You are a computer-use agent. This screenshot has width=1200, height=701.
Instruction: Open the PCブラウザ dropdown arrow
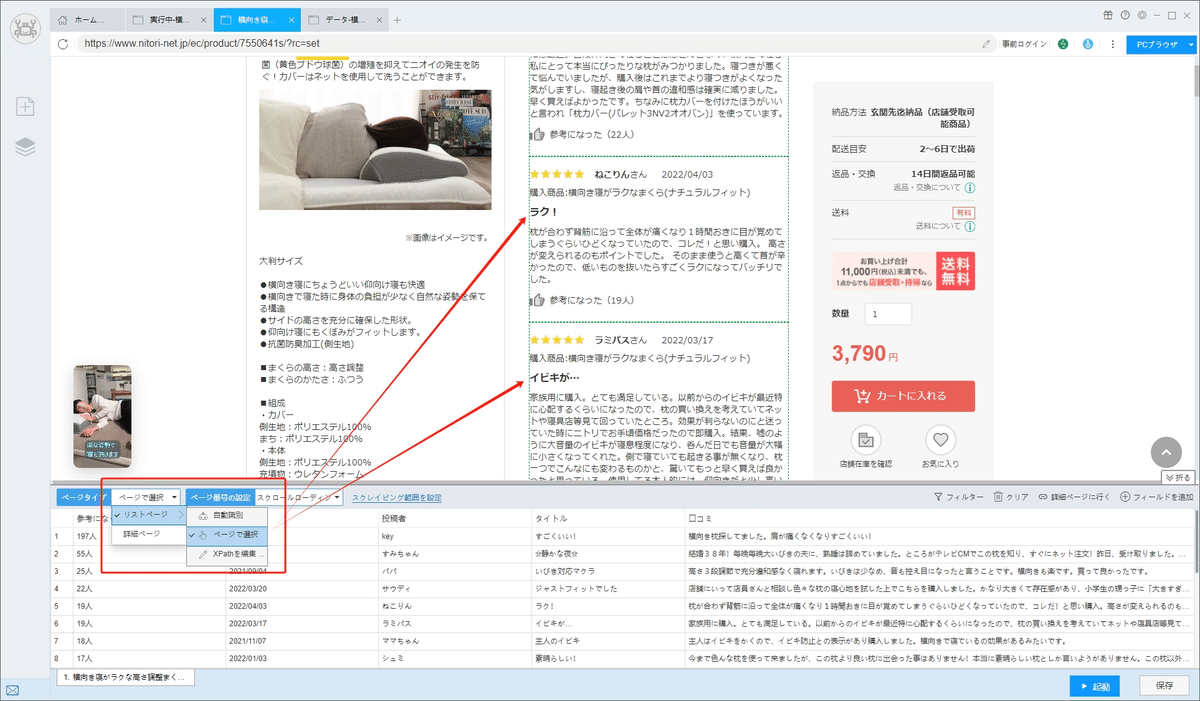click(1191, 44)
